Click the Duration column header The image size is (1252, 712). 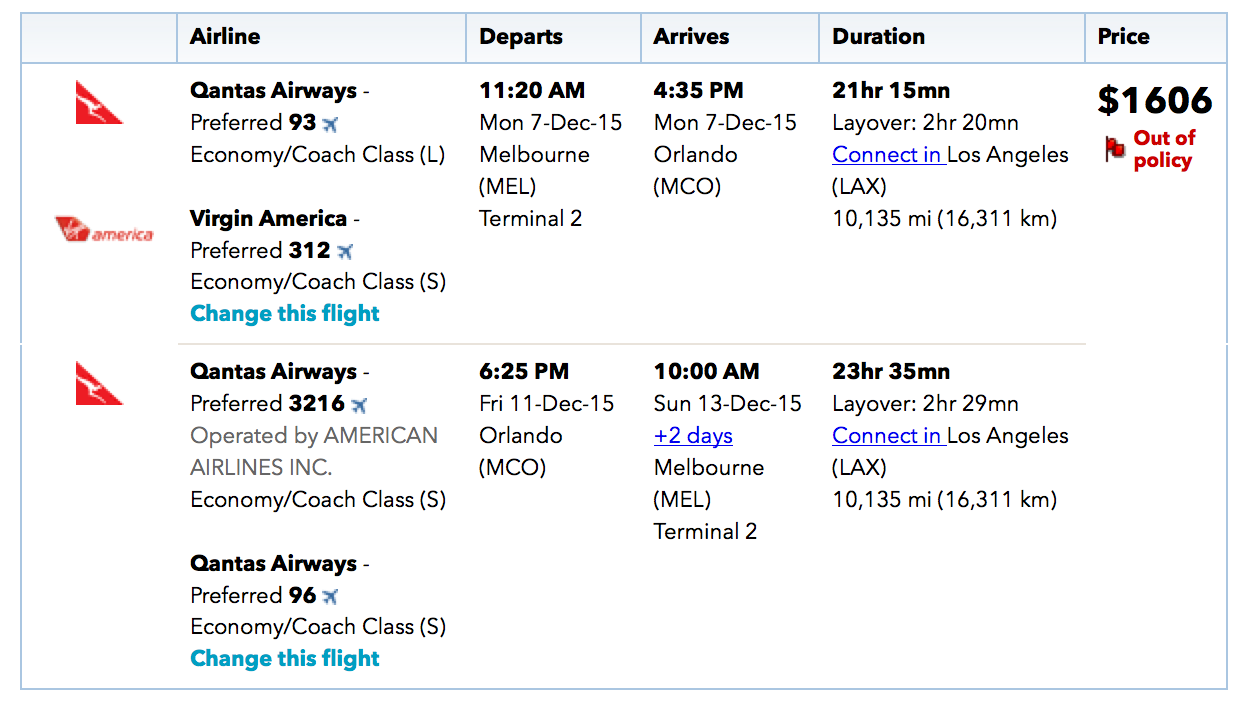(878, 37)
